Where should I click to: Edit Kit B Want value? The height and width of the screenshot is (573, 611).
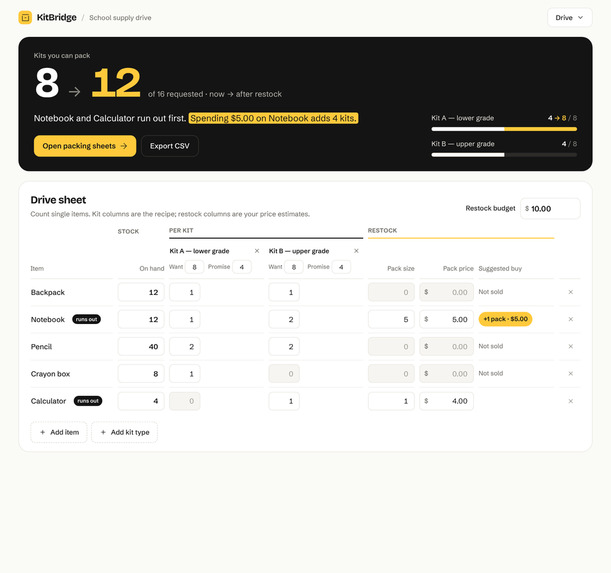[294, 267]
